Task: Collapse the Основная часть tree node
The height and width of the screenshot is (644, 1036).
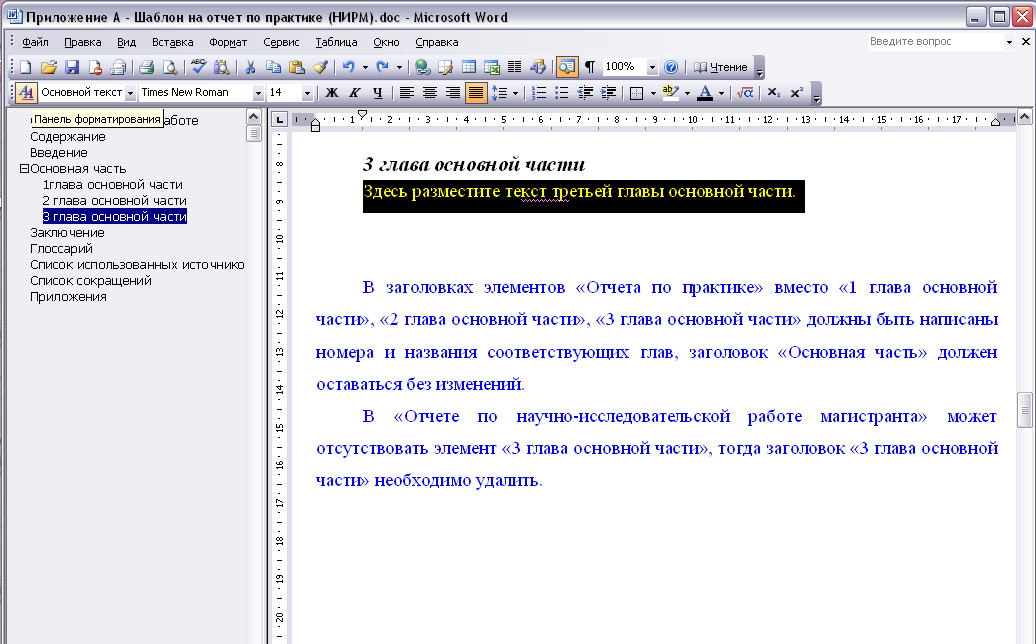Action: coord(24,168)
